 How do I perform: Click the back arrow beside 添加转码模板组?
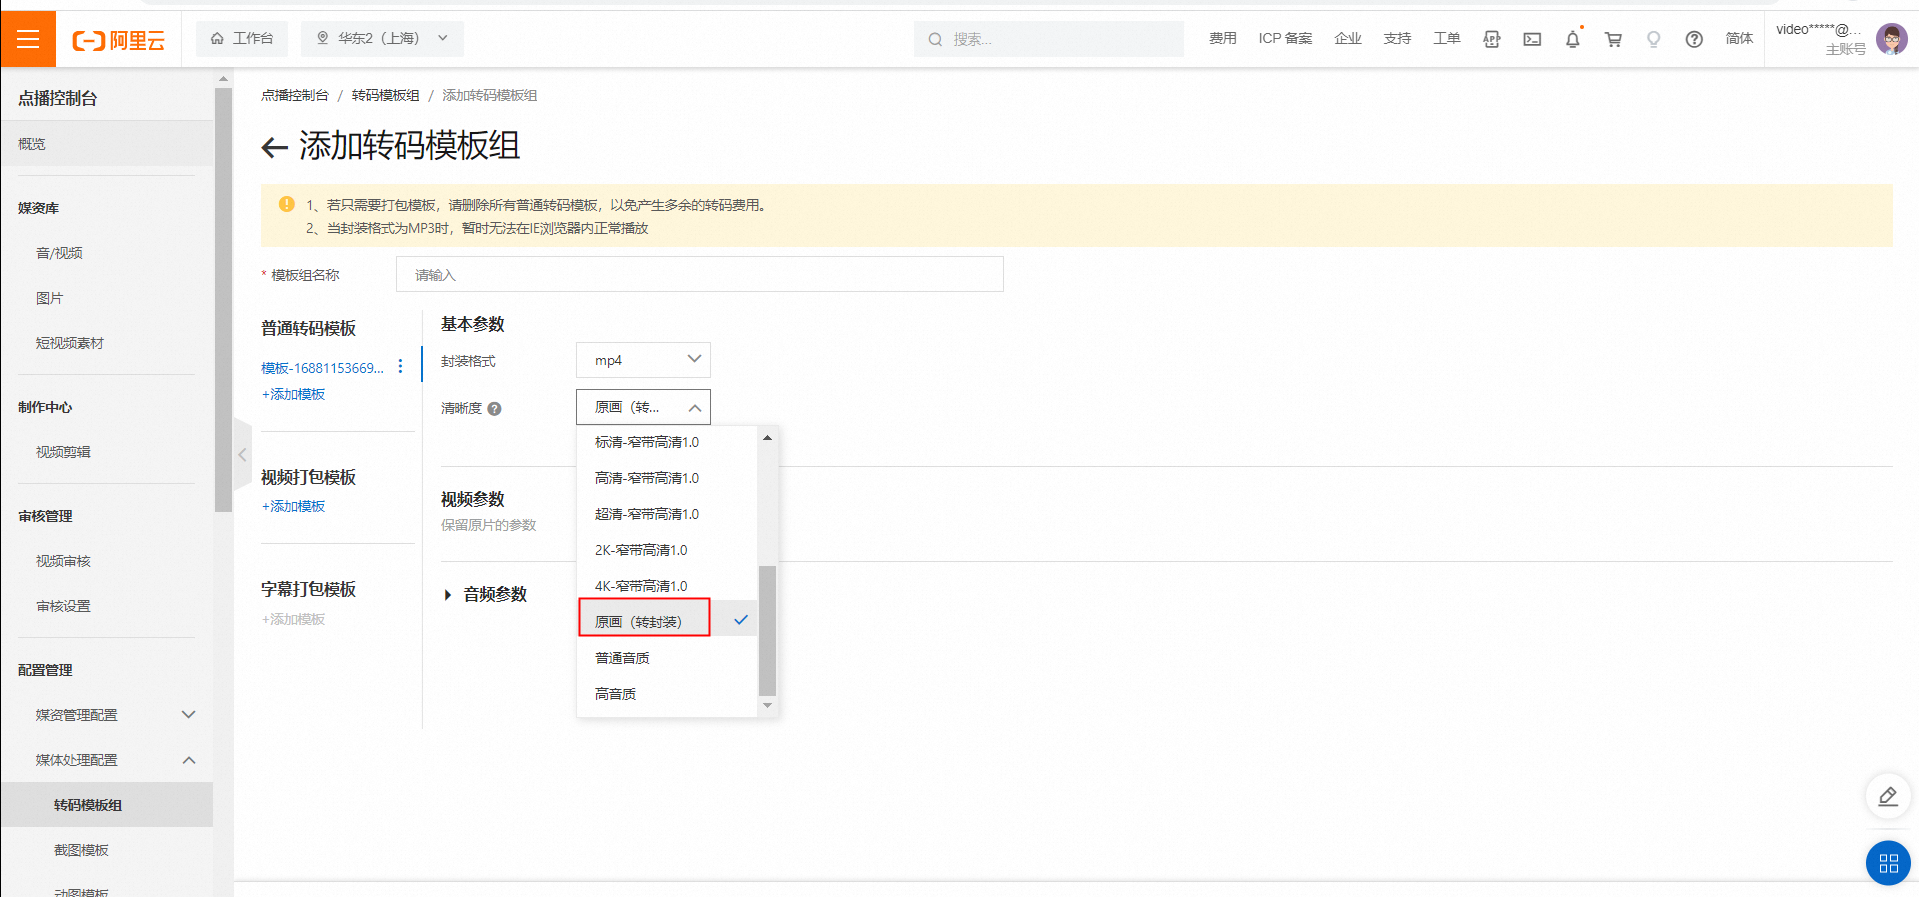tap(274, 148)
